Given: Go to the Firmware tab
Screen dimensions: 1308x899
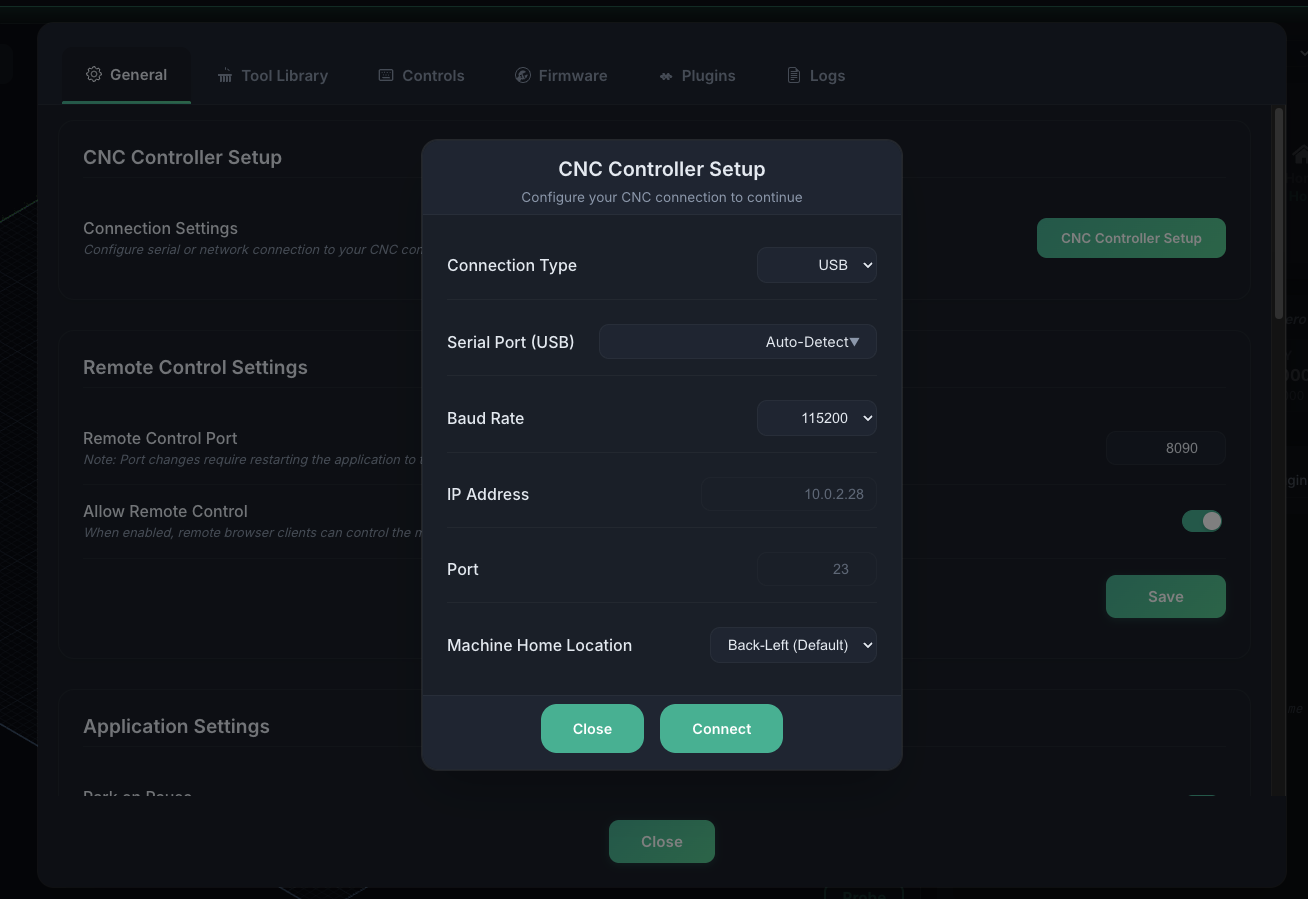Looking at the screenshot, I should pos(561,75).
